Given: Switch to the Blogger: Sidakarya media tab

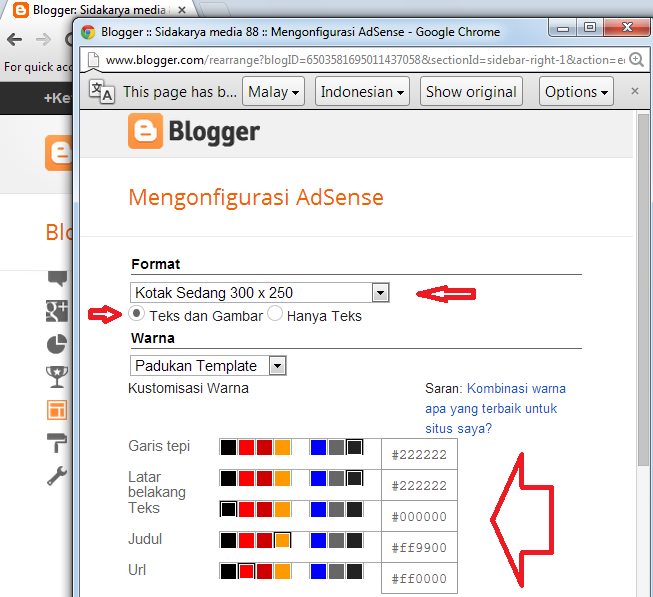Looking at the screenshot, I should (99, 10).
